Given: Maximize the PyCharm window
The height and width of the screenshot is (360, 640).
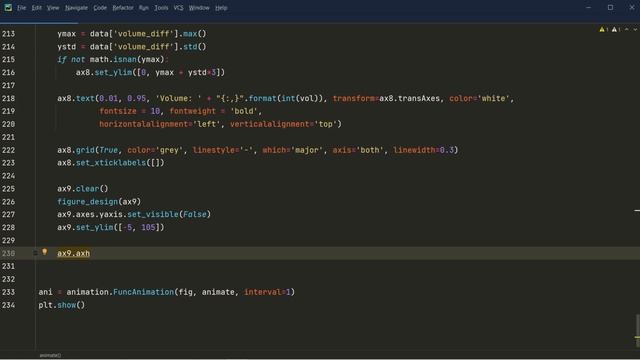Looking at the screenshot, I should tap(610, 7).
